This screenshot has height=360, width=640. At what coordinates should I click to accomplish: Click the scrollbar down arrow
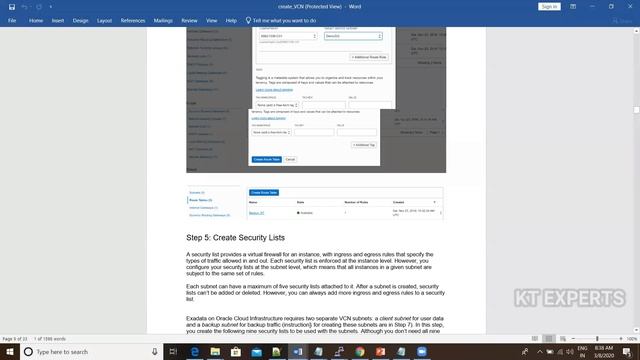(636, 330)
